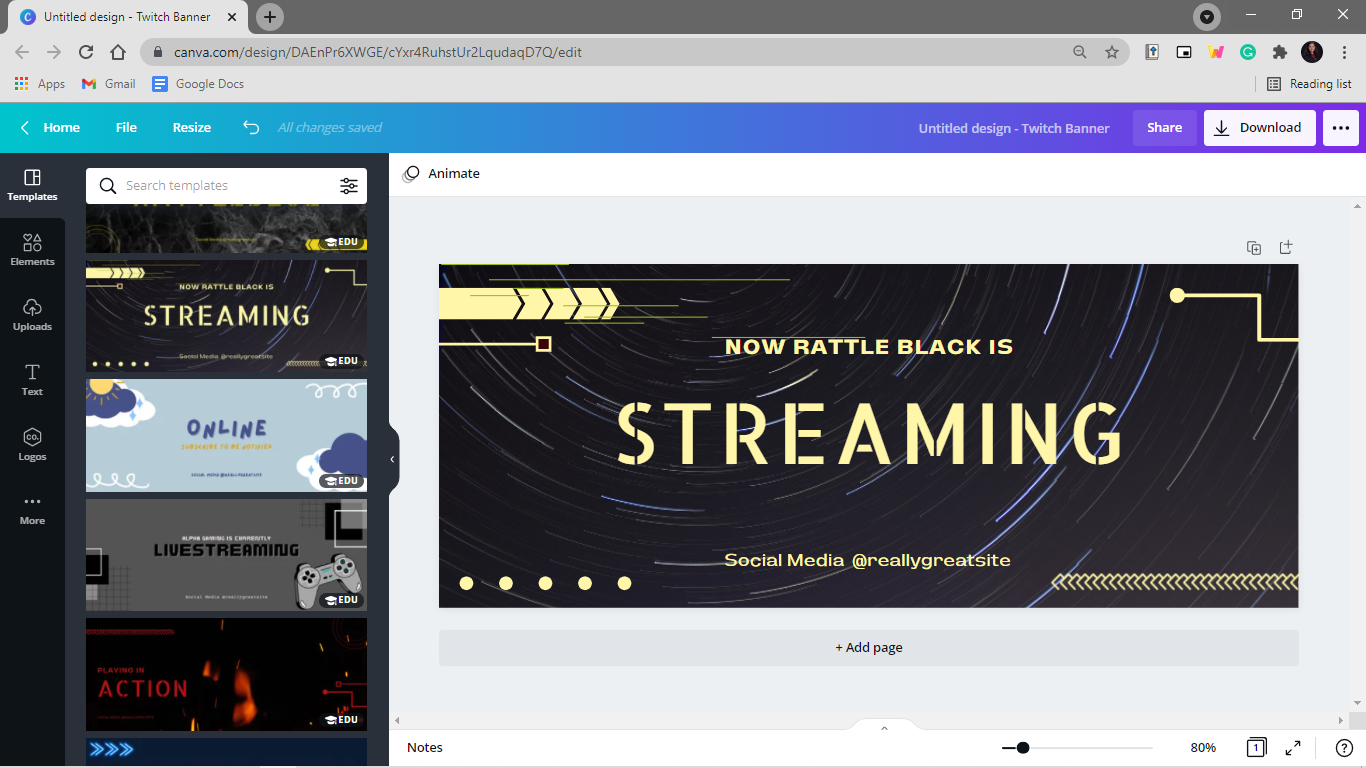Adjust the zoom level slider
Viewport: 1366px width, 768px height.
click(x=1022, y=747)
